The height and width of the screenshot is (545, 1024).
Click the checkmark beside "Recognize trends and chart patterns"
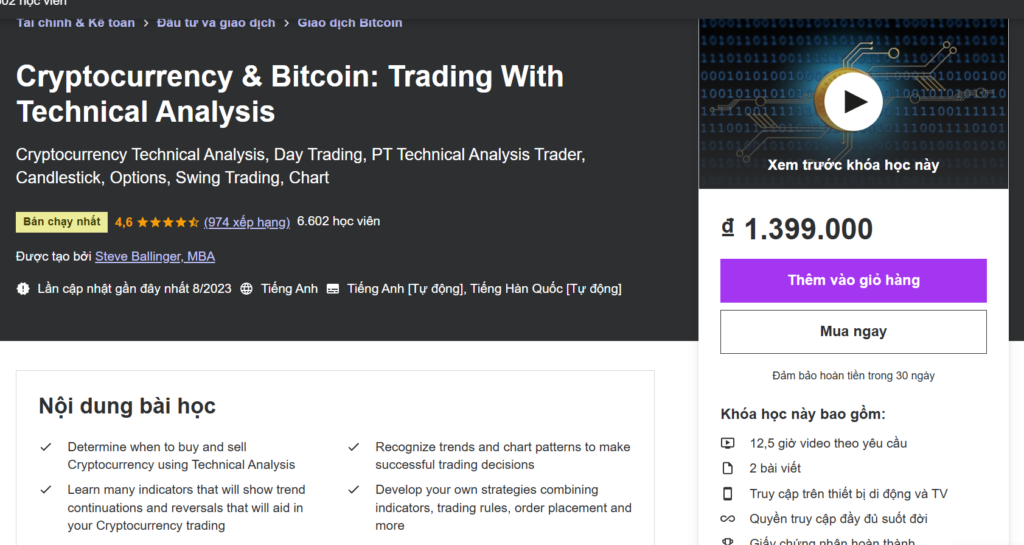[x=353, y=447]
